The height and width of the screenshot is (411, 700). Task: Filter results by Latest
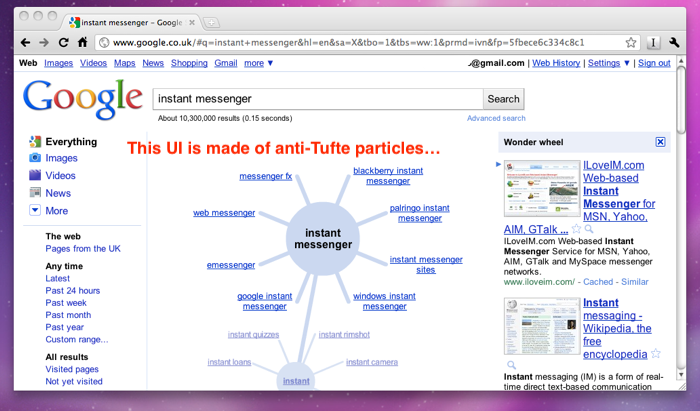(58, 278)
